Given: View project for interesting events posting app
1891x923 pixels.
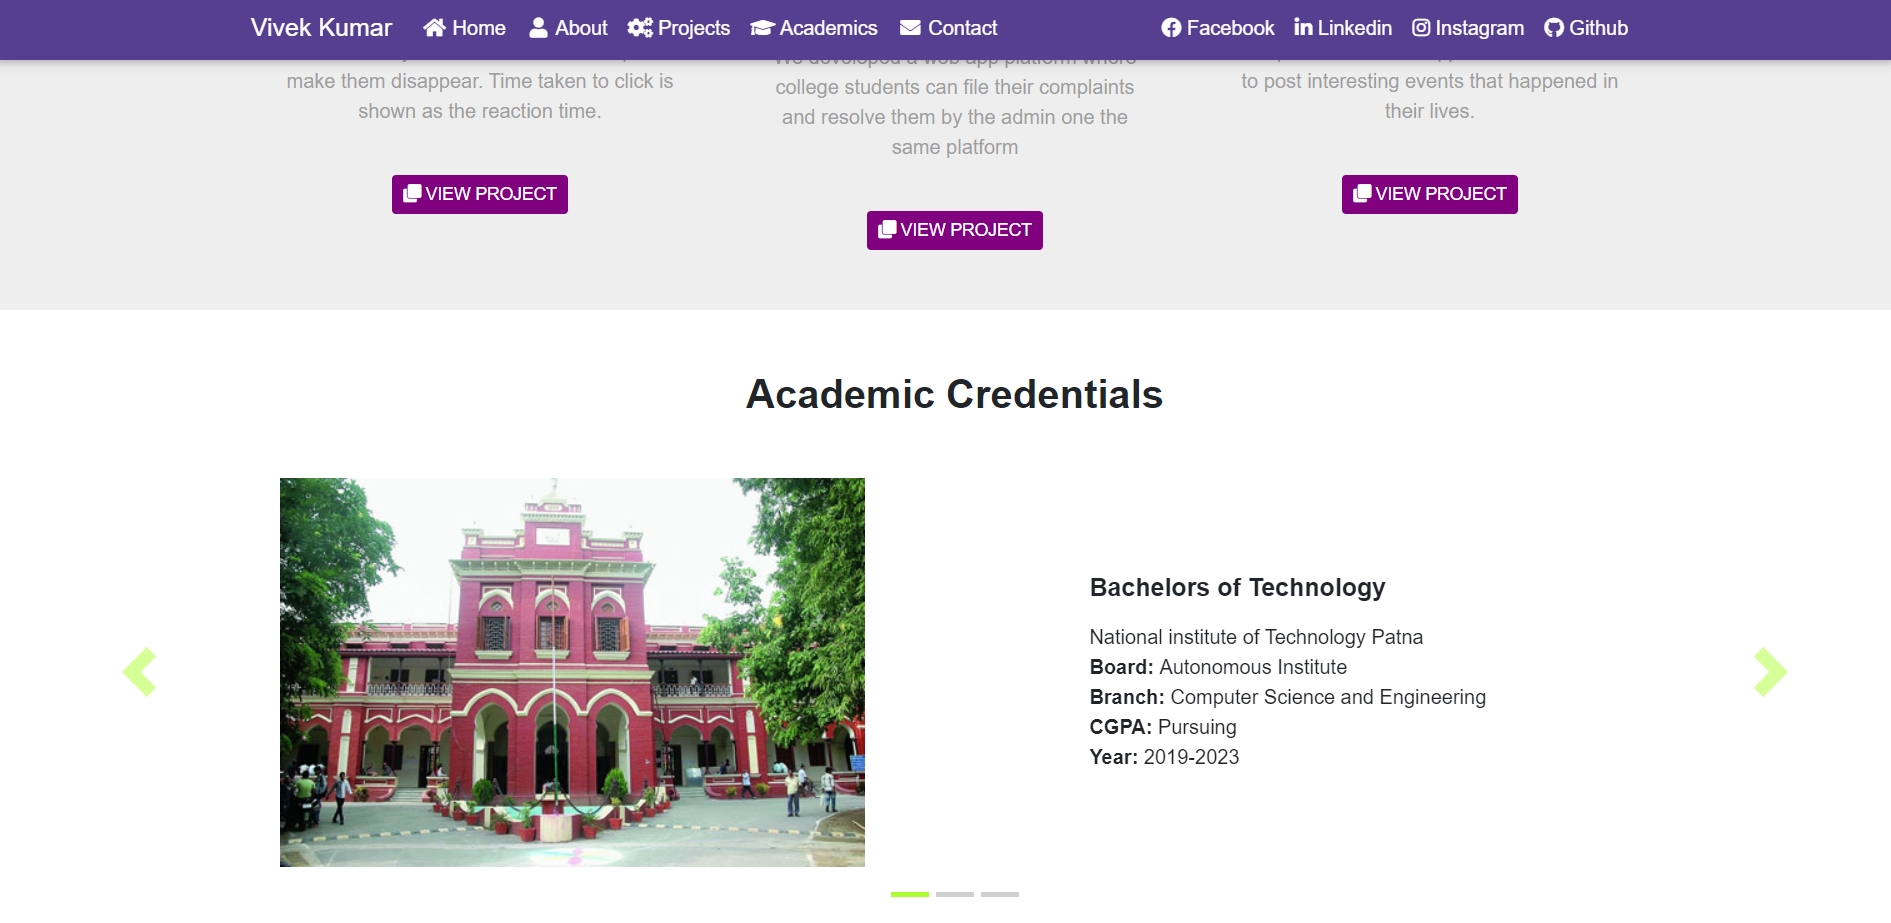Looking at the screenshot, I should [x=1430, y=194].
